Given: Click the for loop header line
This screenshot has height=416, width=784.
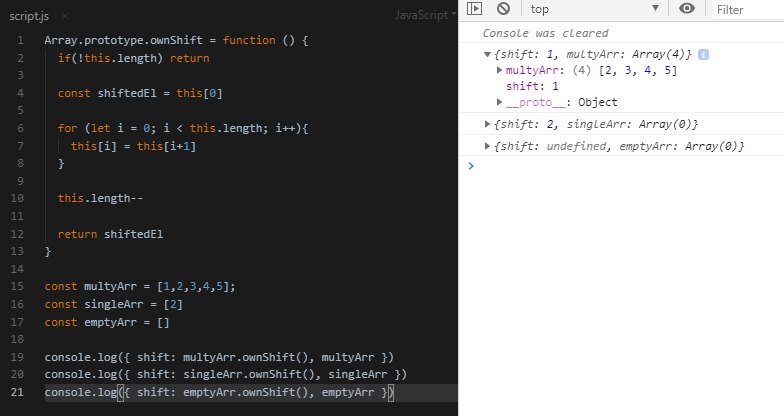Looking at the screenshot, I should coord(182,128).
